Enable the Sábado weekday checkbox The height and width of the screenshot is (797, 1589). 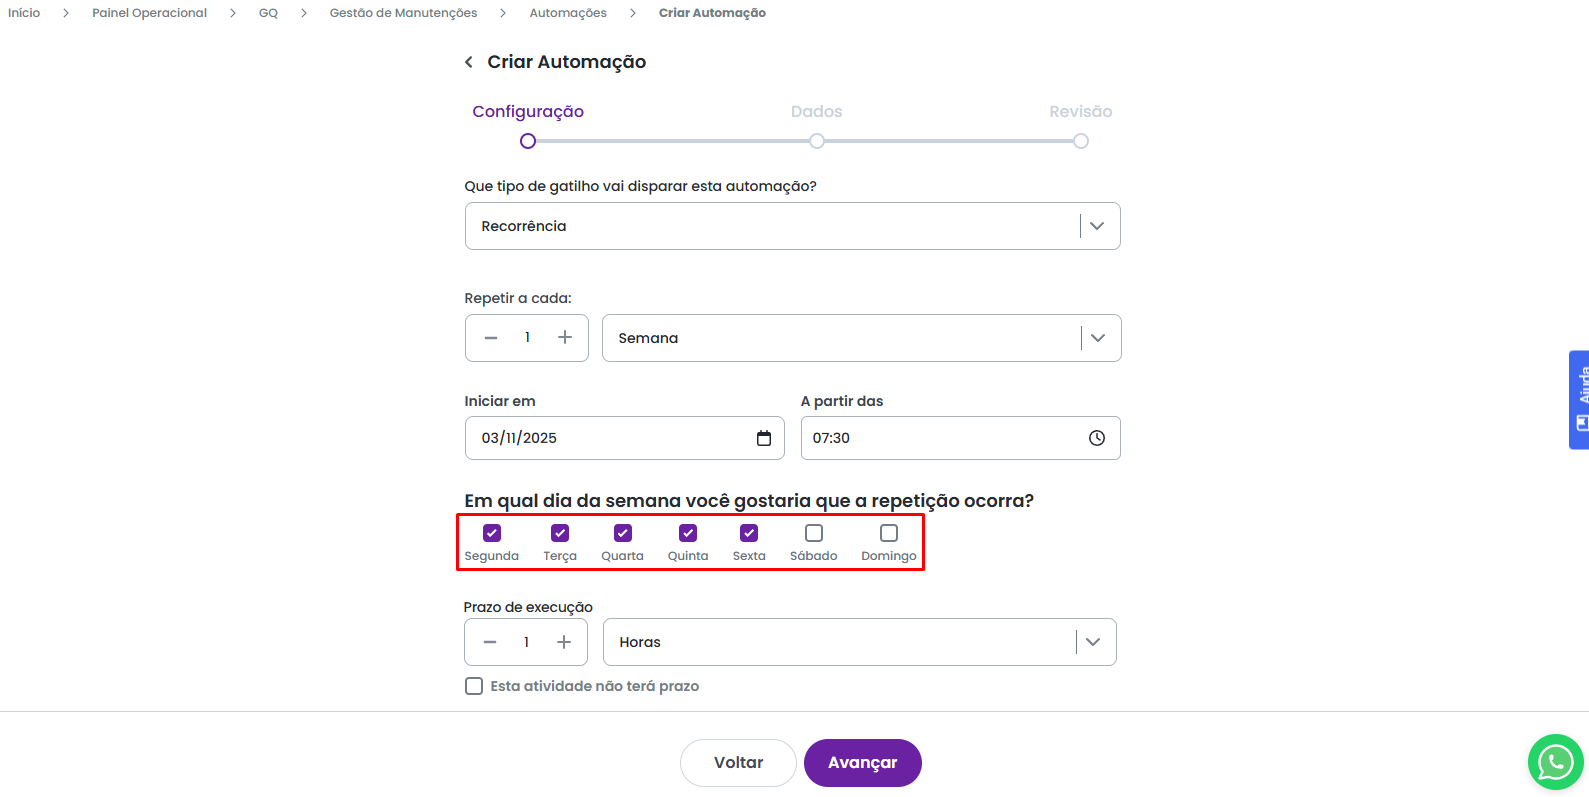[x=814, y=533]
